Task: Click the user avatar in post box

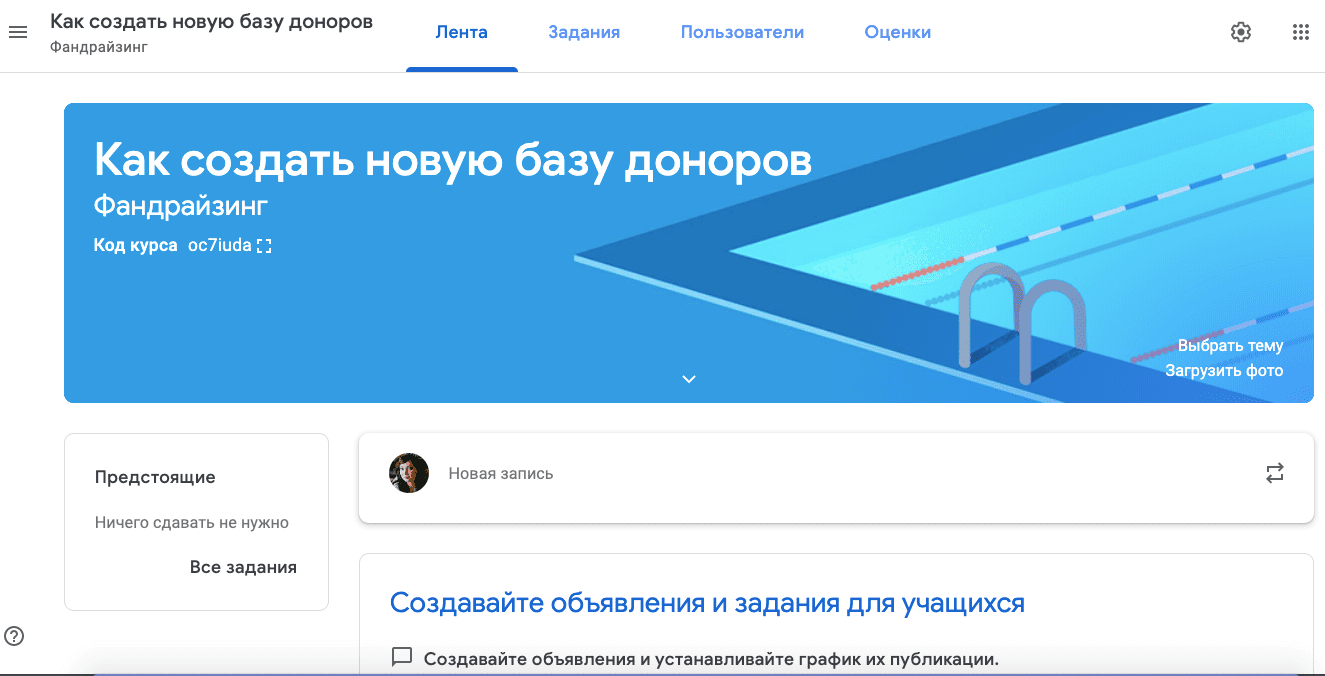Action: [x=409, y=473]
